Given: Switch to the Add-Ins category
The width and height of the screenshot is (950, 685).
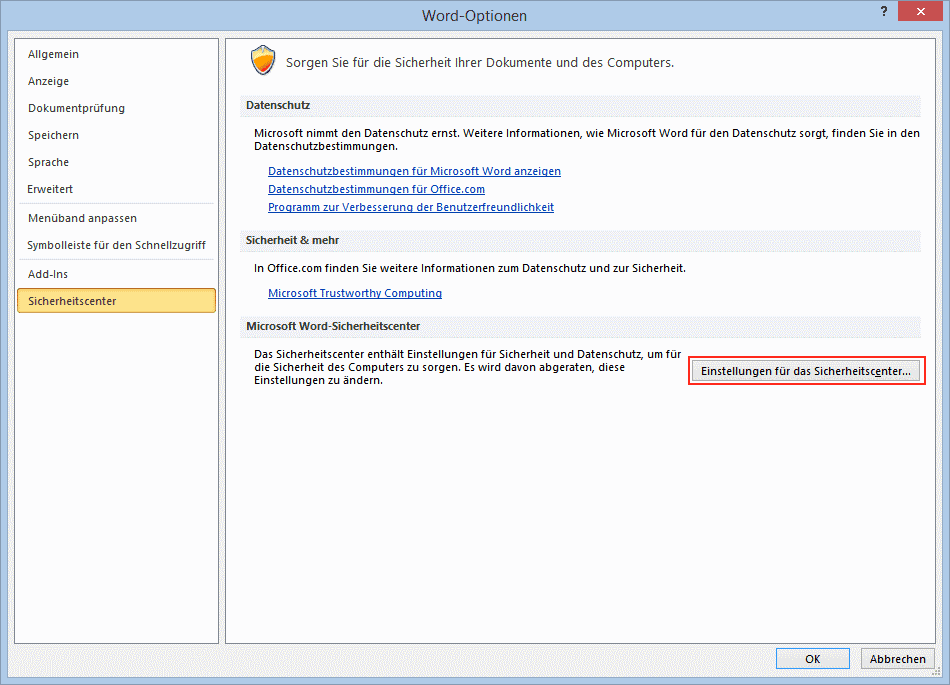Looking at the screenshot, I should click(x=48, y=274).
